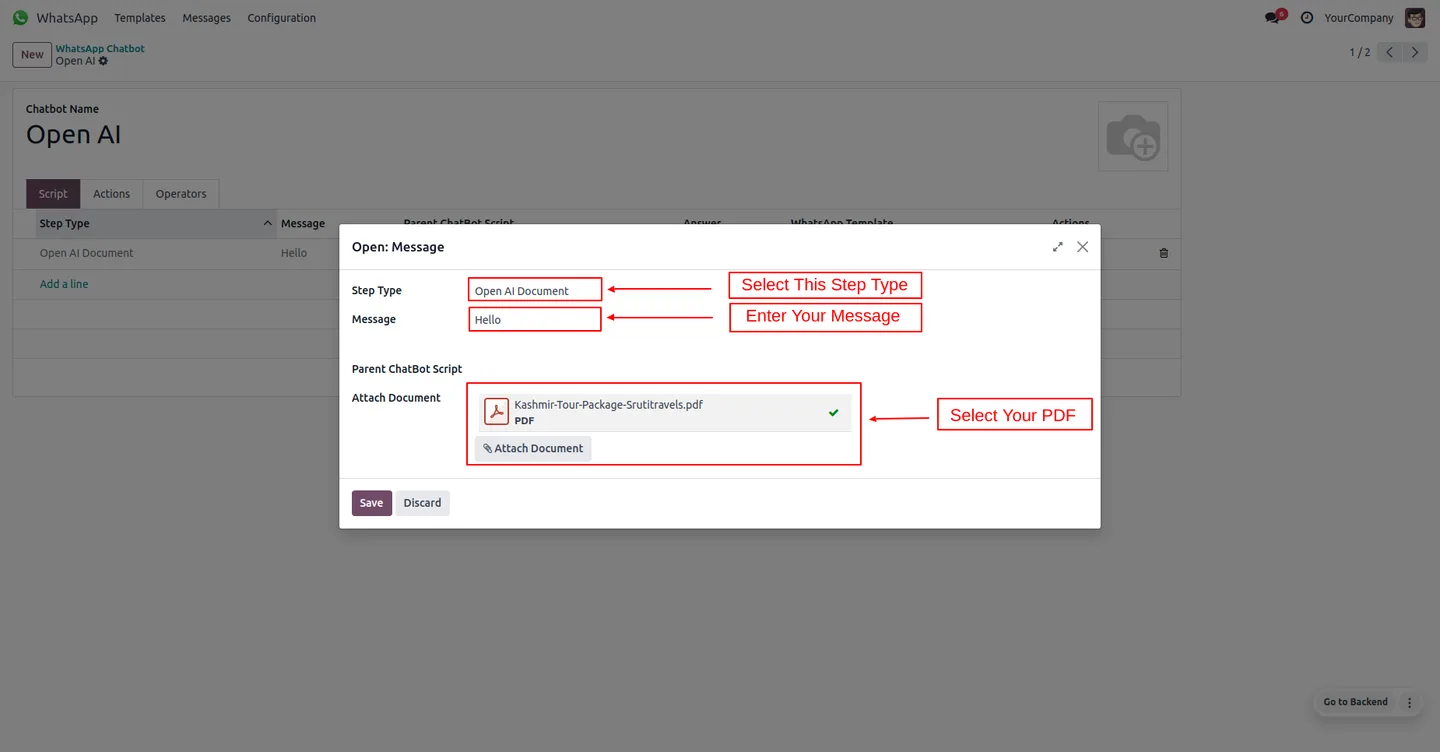Click the WhatsApp app name
The width and height of the screenshot is (1440, 752).
(67, 18)
